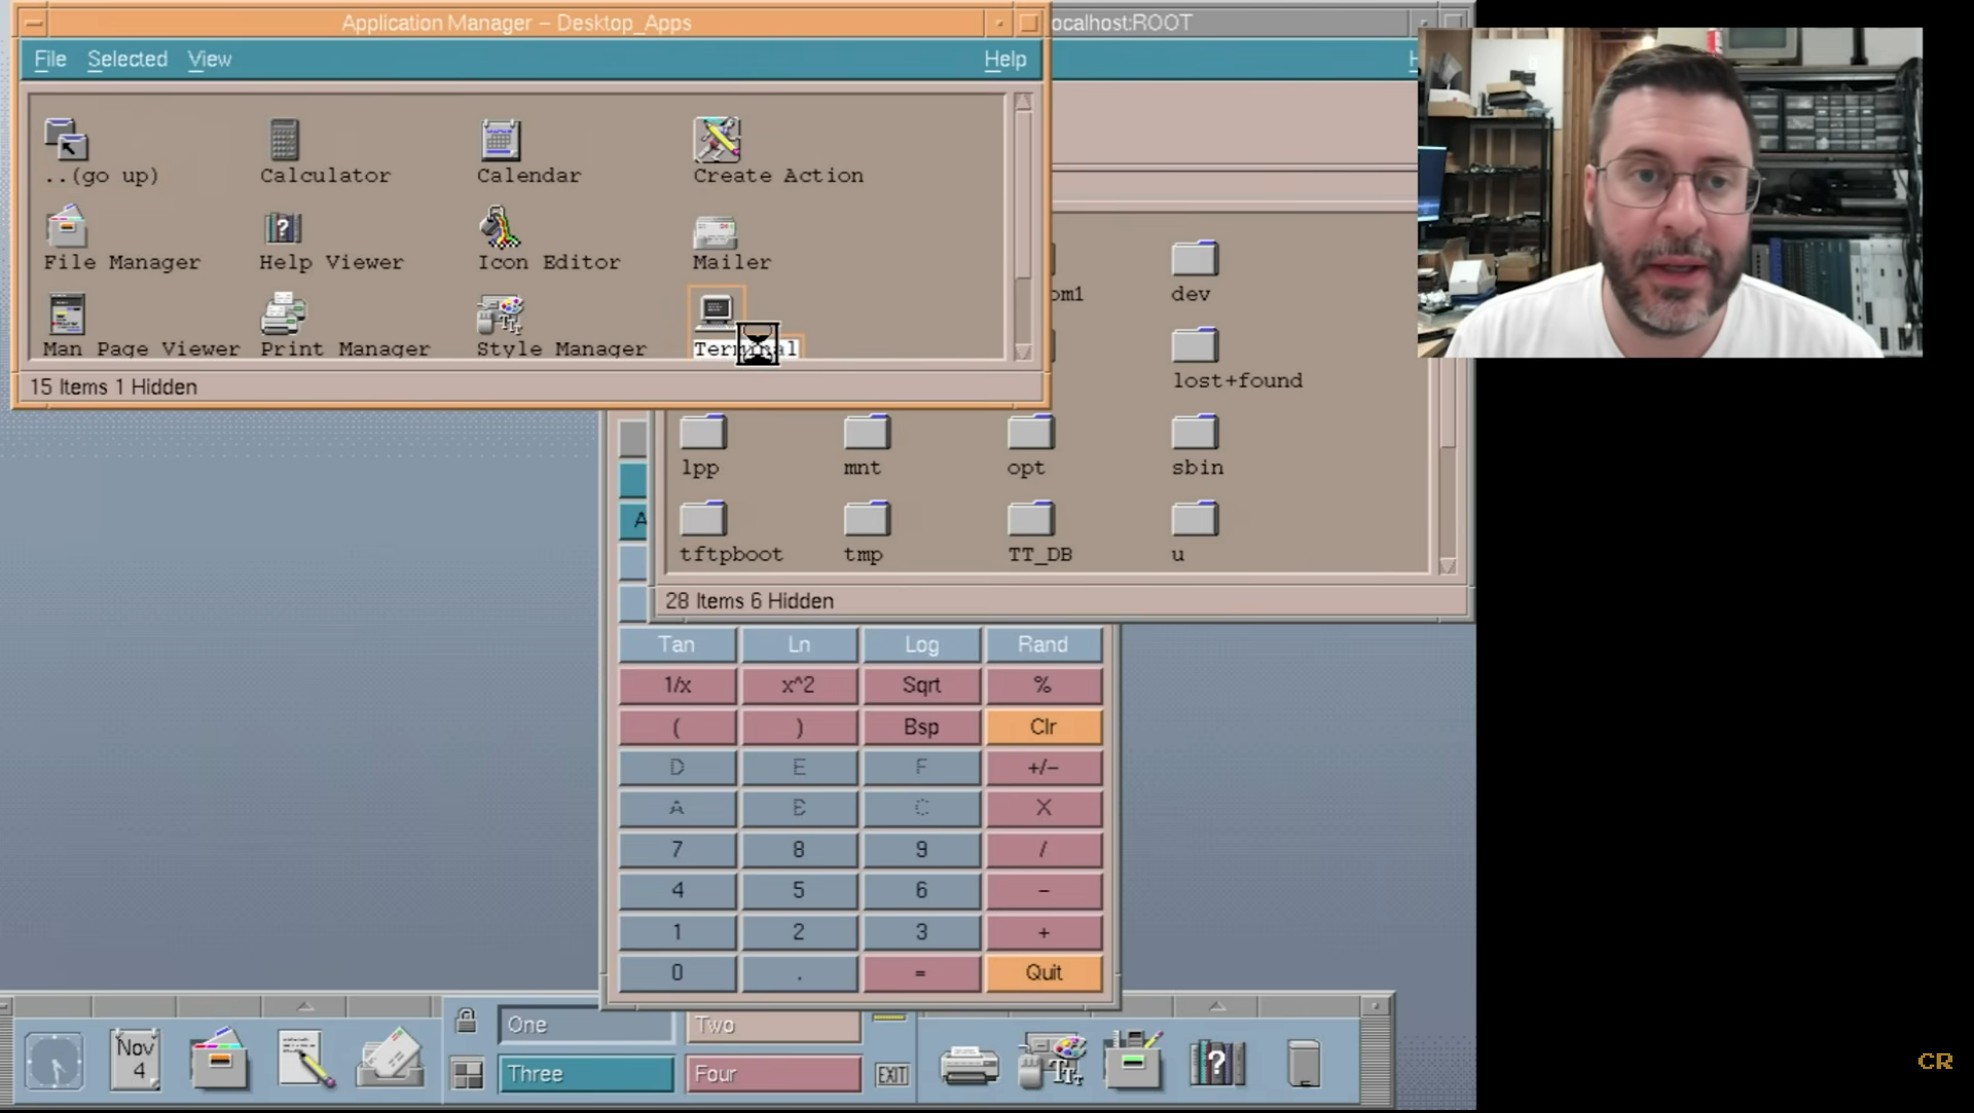Switch to workspace Two
Viewport: 1974px width, 1113px height.
pyautogui.click(x=773, y=1025)
